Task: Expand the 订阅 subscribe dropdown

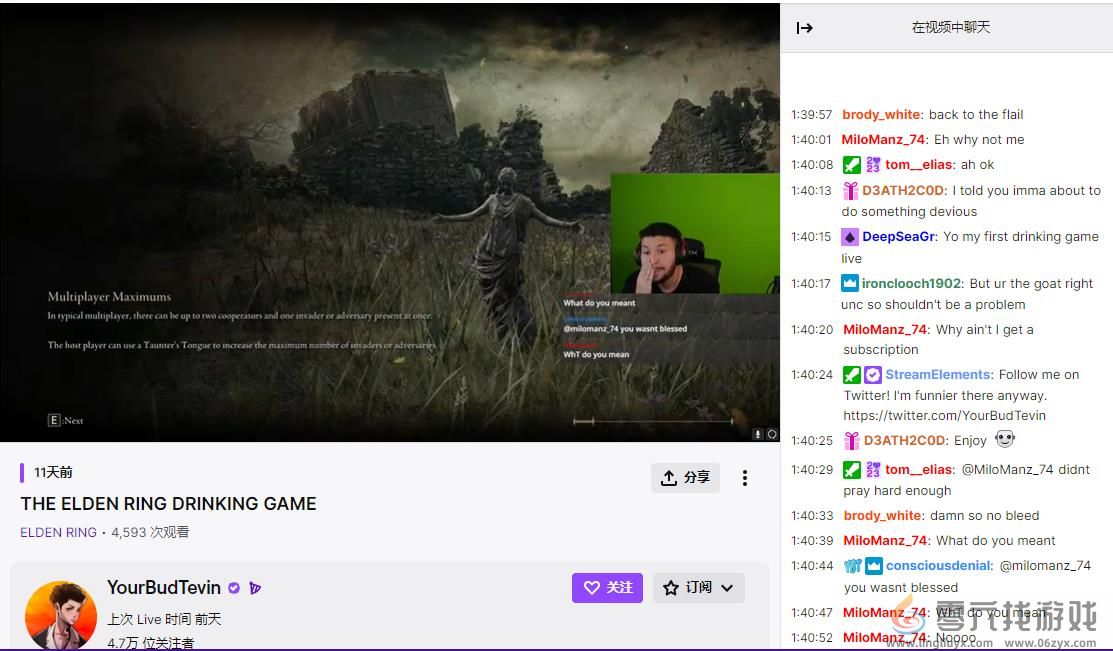Action: [698, 588]
